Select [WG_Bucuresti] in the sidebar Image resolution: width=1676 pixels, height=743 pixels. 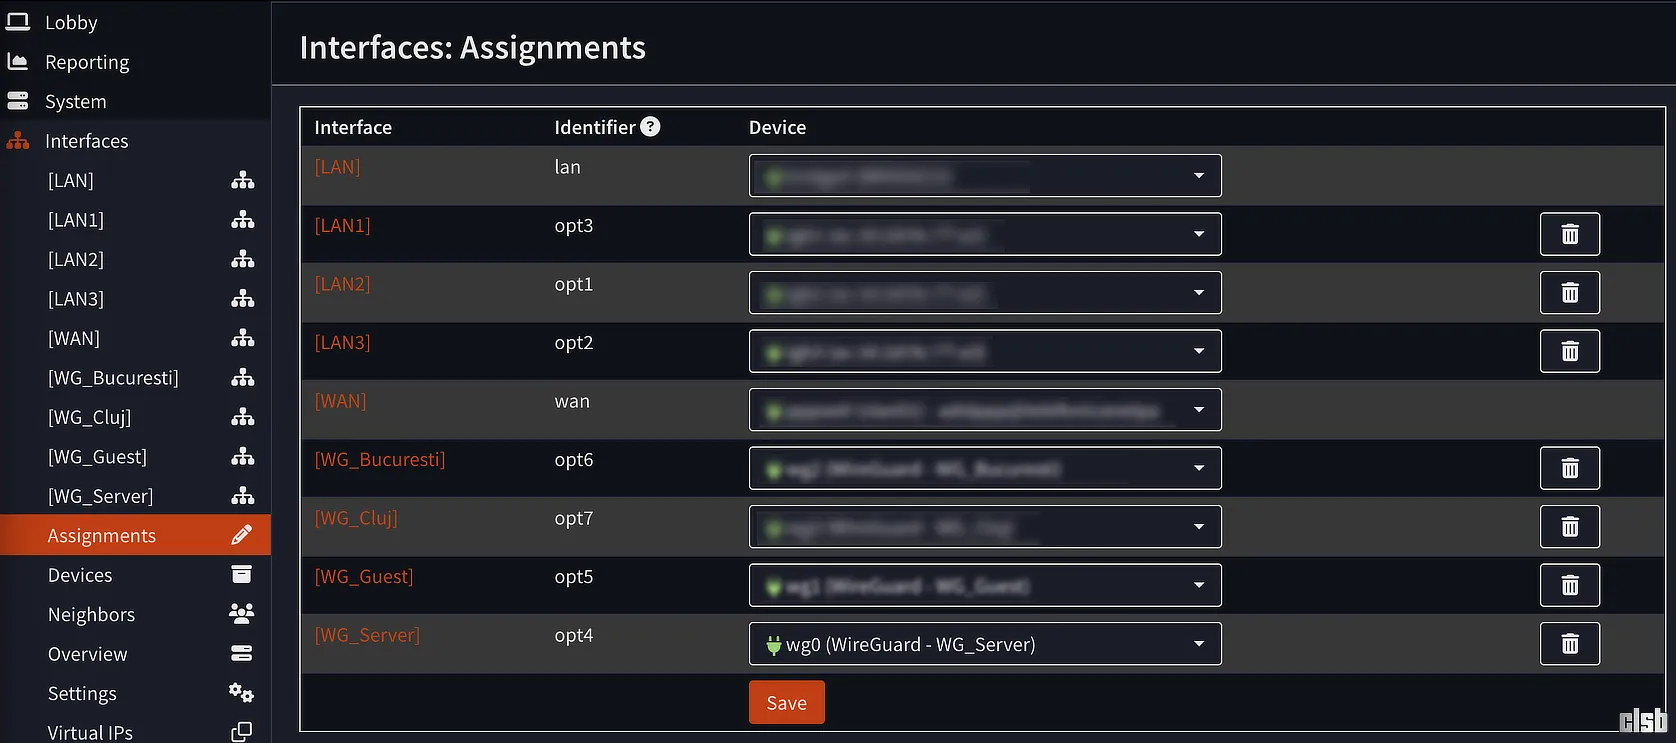coord(113,378)
